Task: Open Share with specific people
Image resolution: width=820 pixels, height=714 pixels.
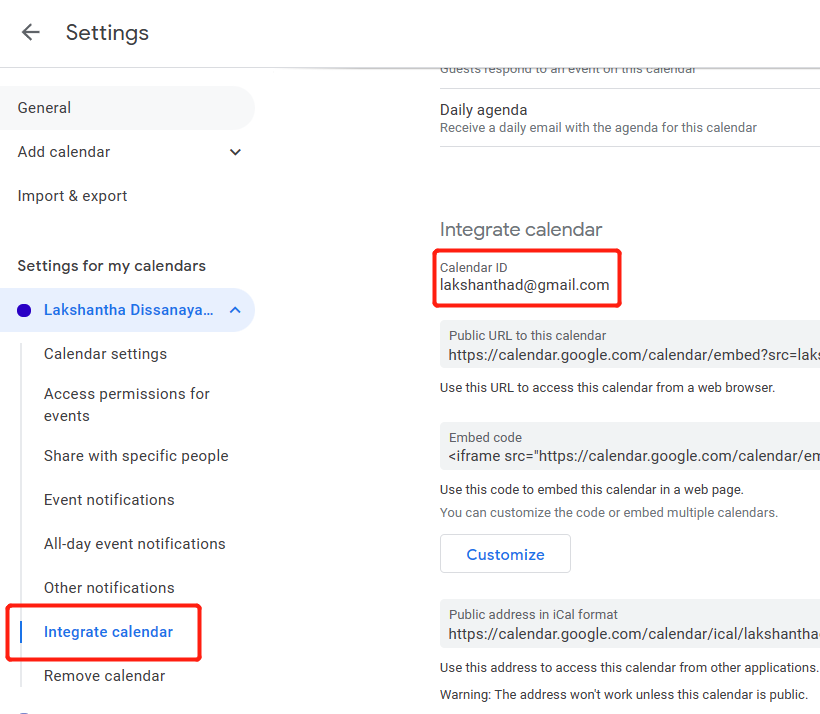Action: [136, 456]
